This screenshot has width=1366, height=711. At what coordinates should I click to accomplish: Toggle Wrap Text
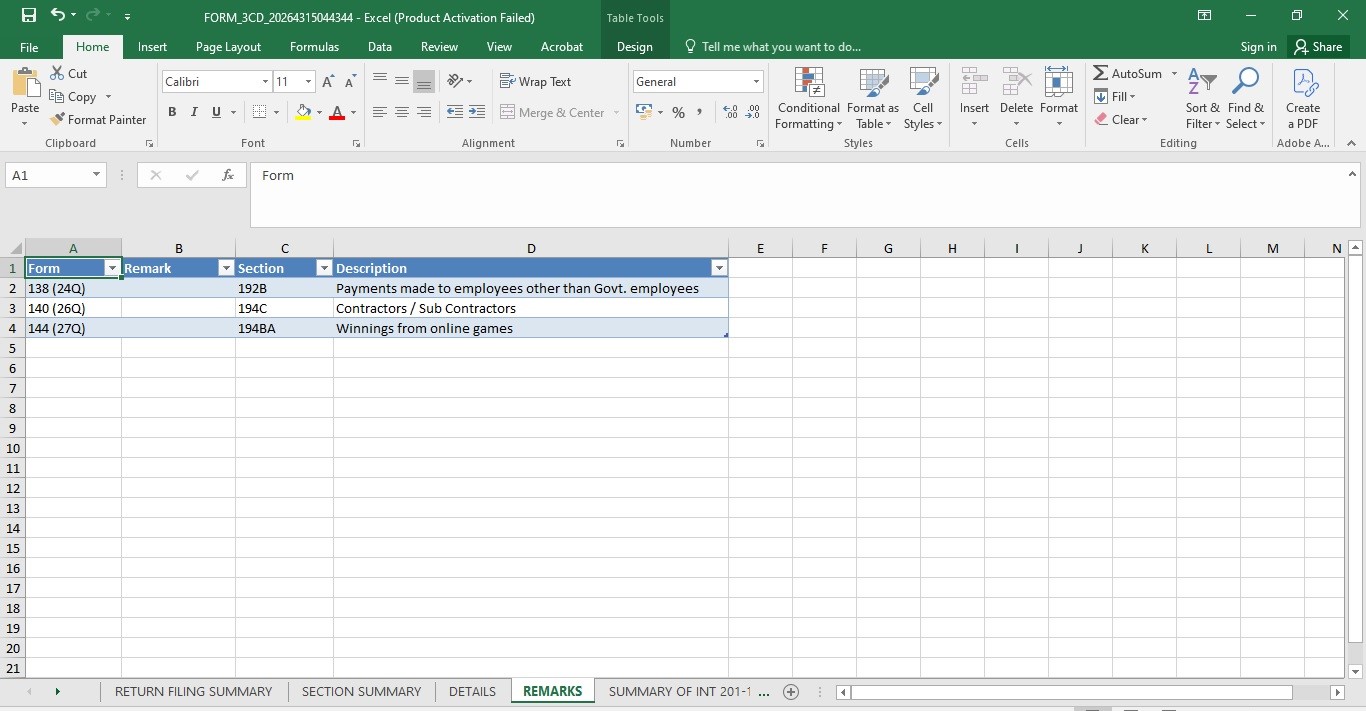(x=535, y=82)
